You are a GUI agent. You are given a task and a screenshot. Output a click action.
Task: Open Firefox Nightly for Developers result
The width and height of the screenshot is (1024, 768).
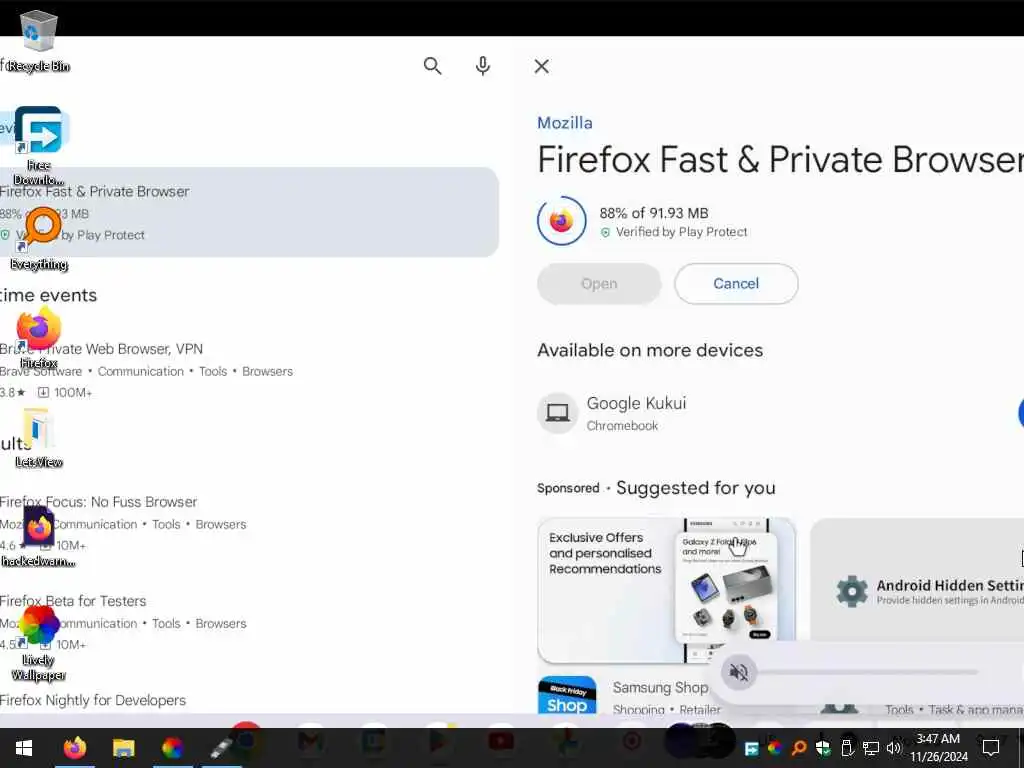(x=93, y=700)
